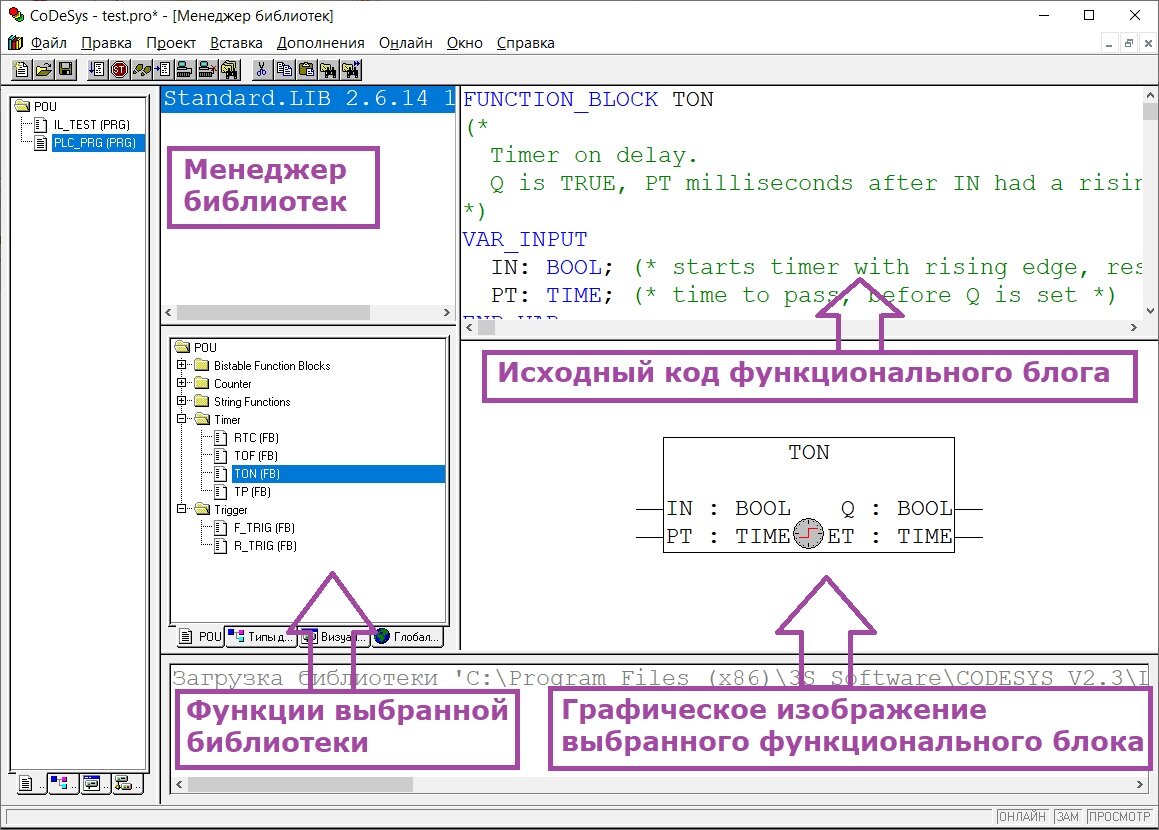The image size is (1159, 830).
Task: Switch to library Глобал... tab
Action: click(x=407, y=636)
